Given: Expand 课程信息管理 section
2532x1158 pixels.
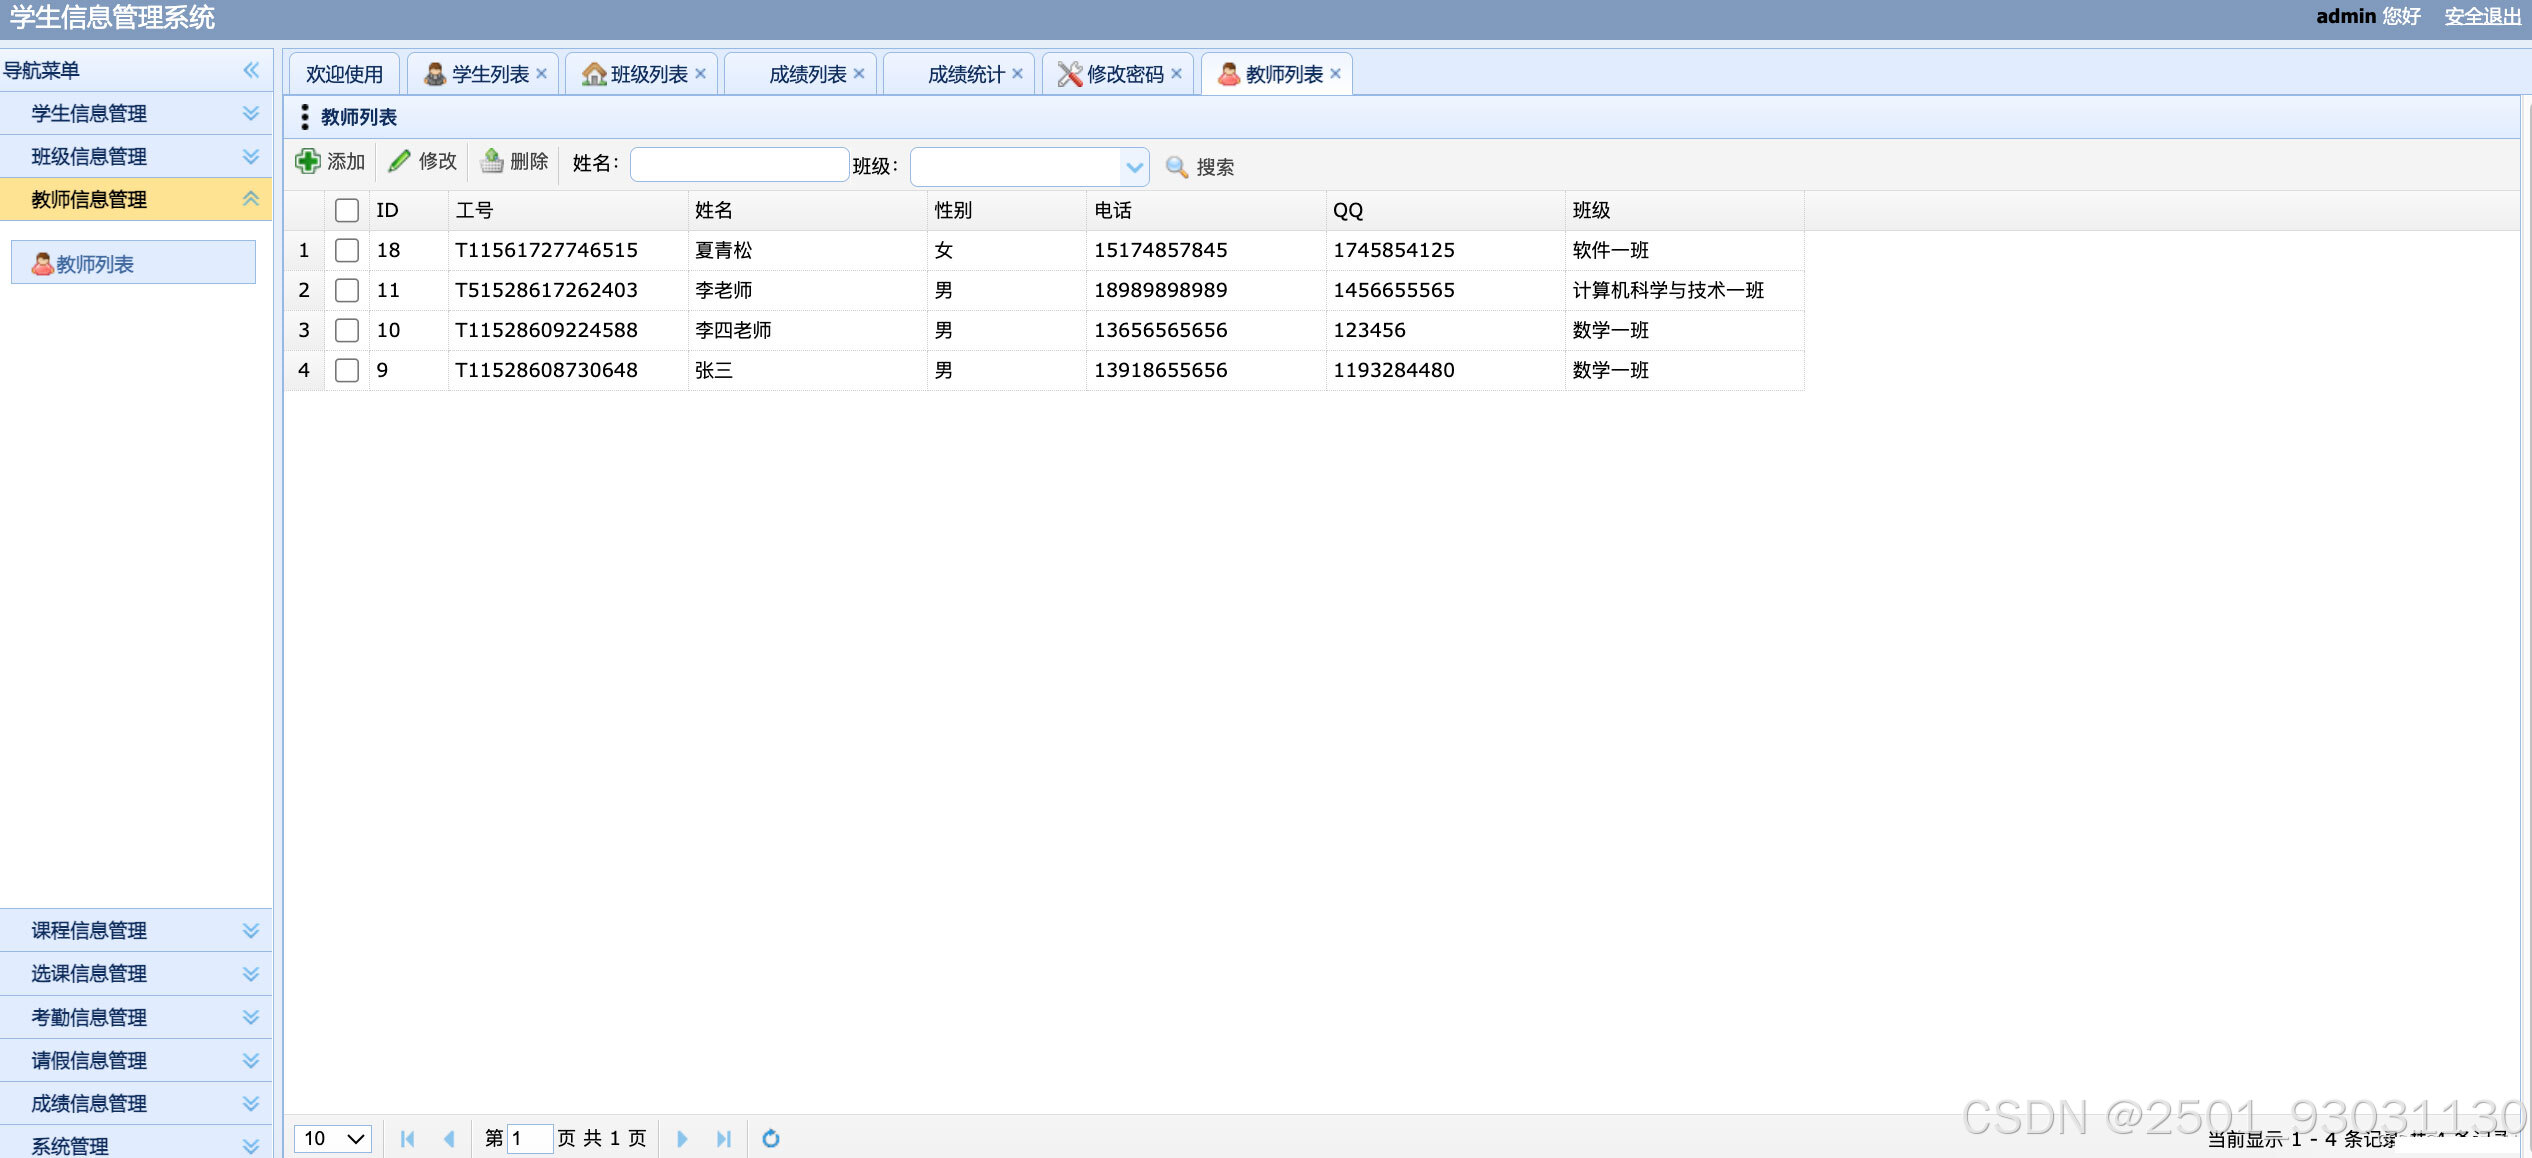Looking at the screenshot, I should pyautogui.click(x=251, y=930).
